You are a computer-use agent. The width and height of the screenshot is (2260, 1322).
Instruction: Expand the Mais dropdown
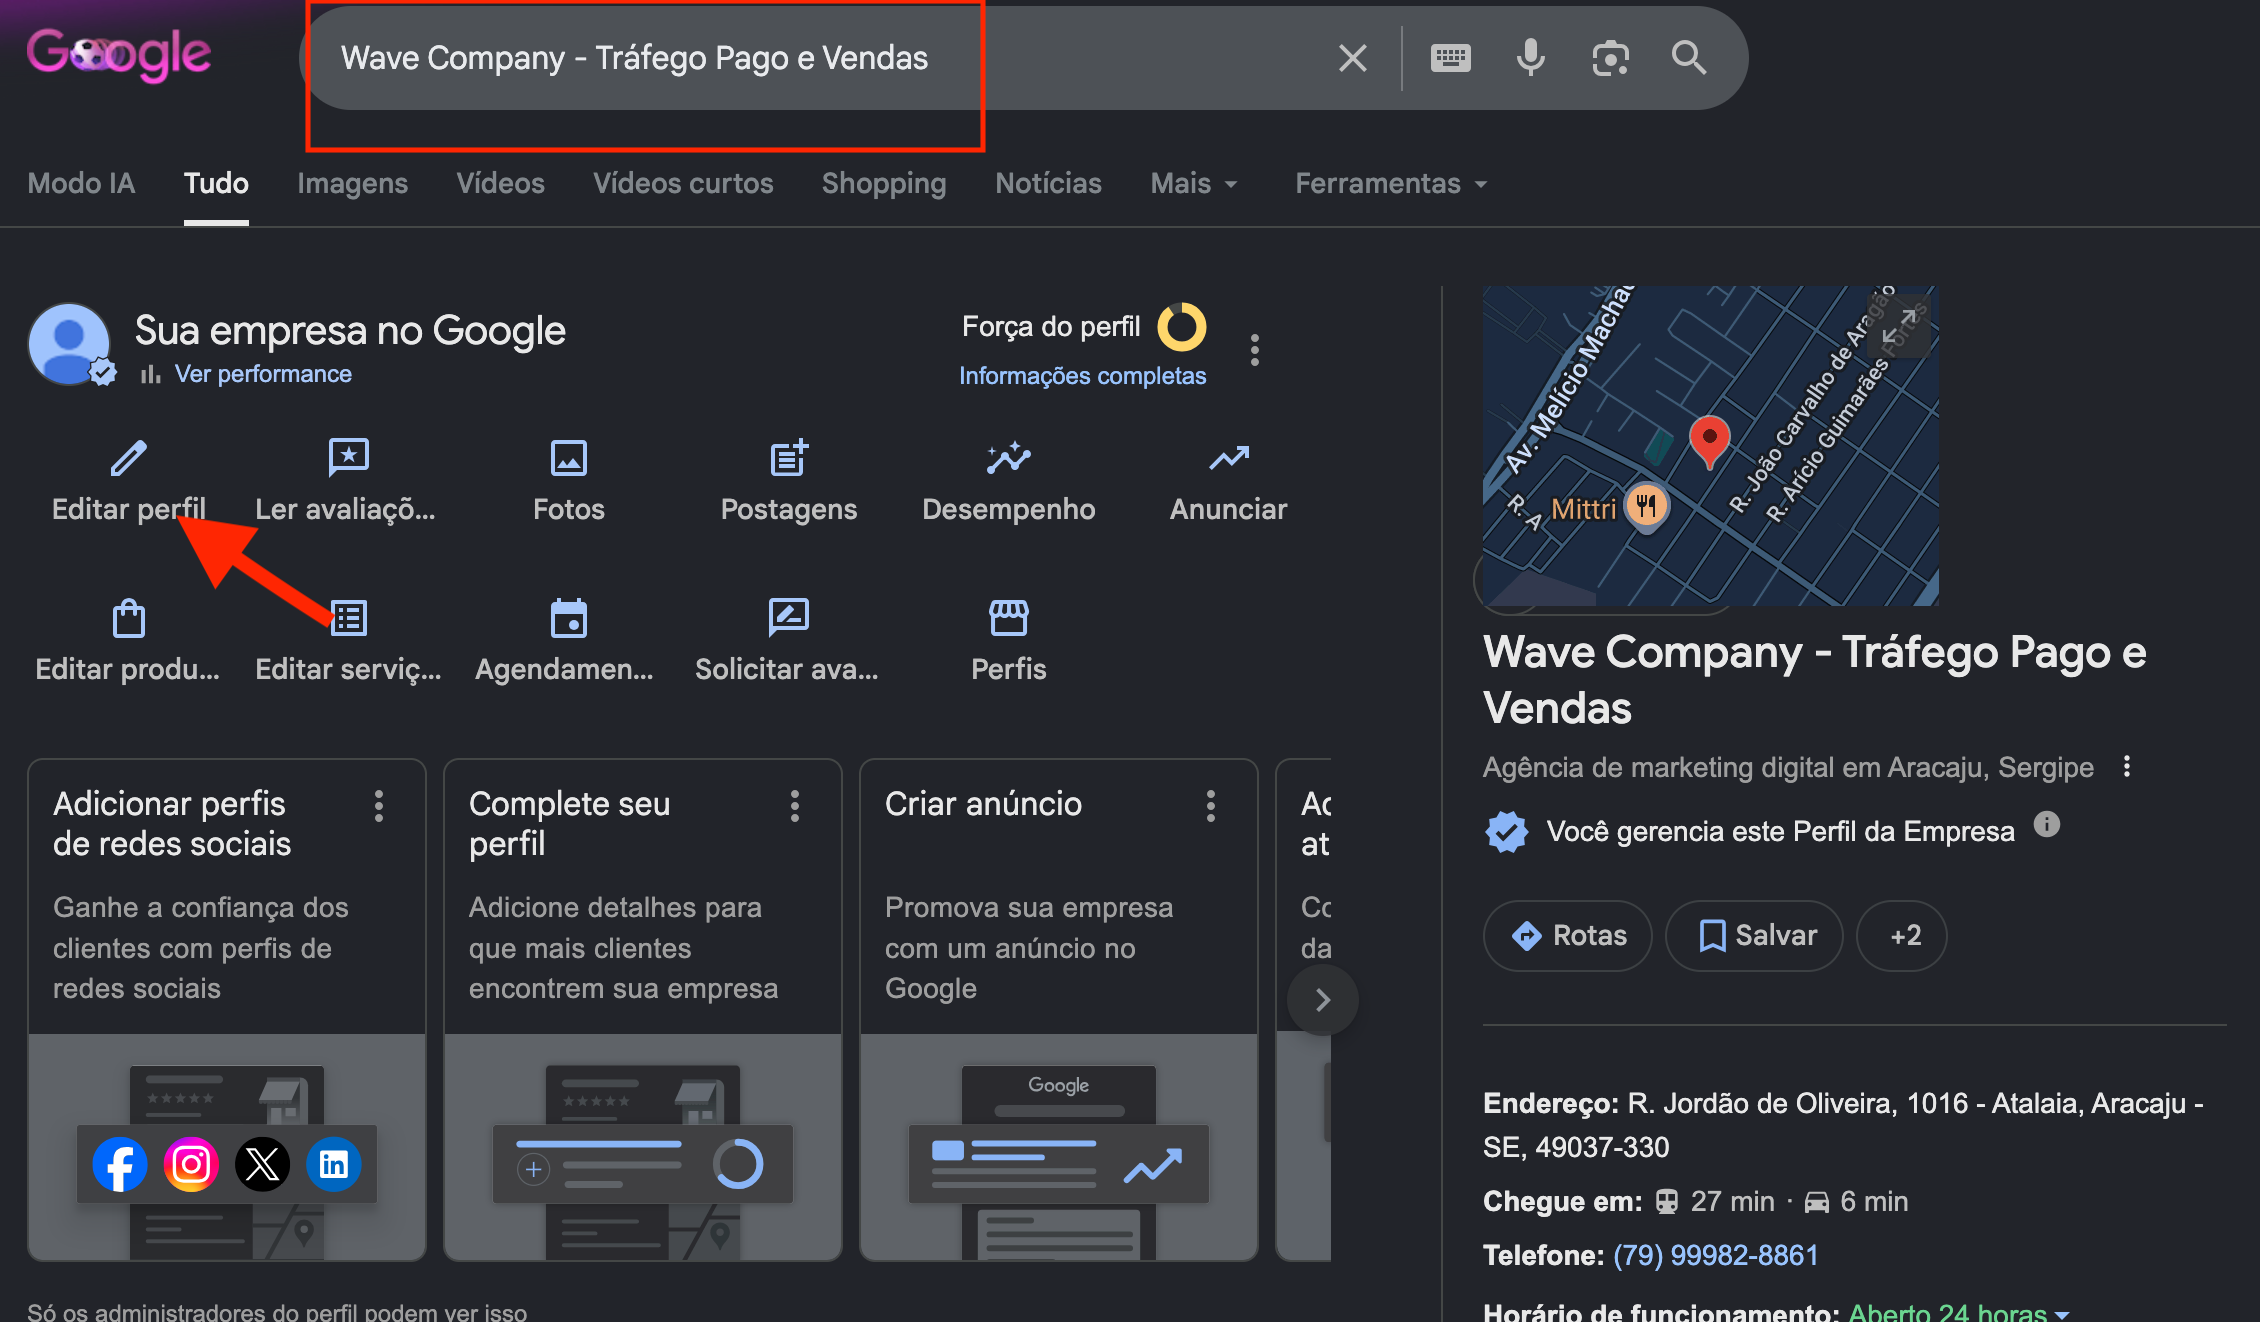(x=1194, y=184)
